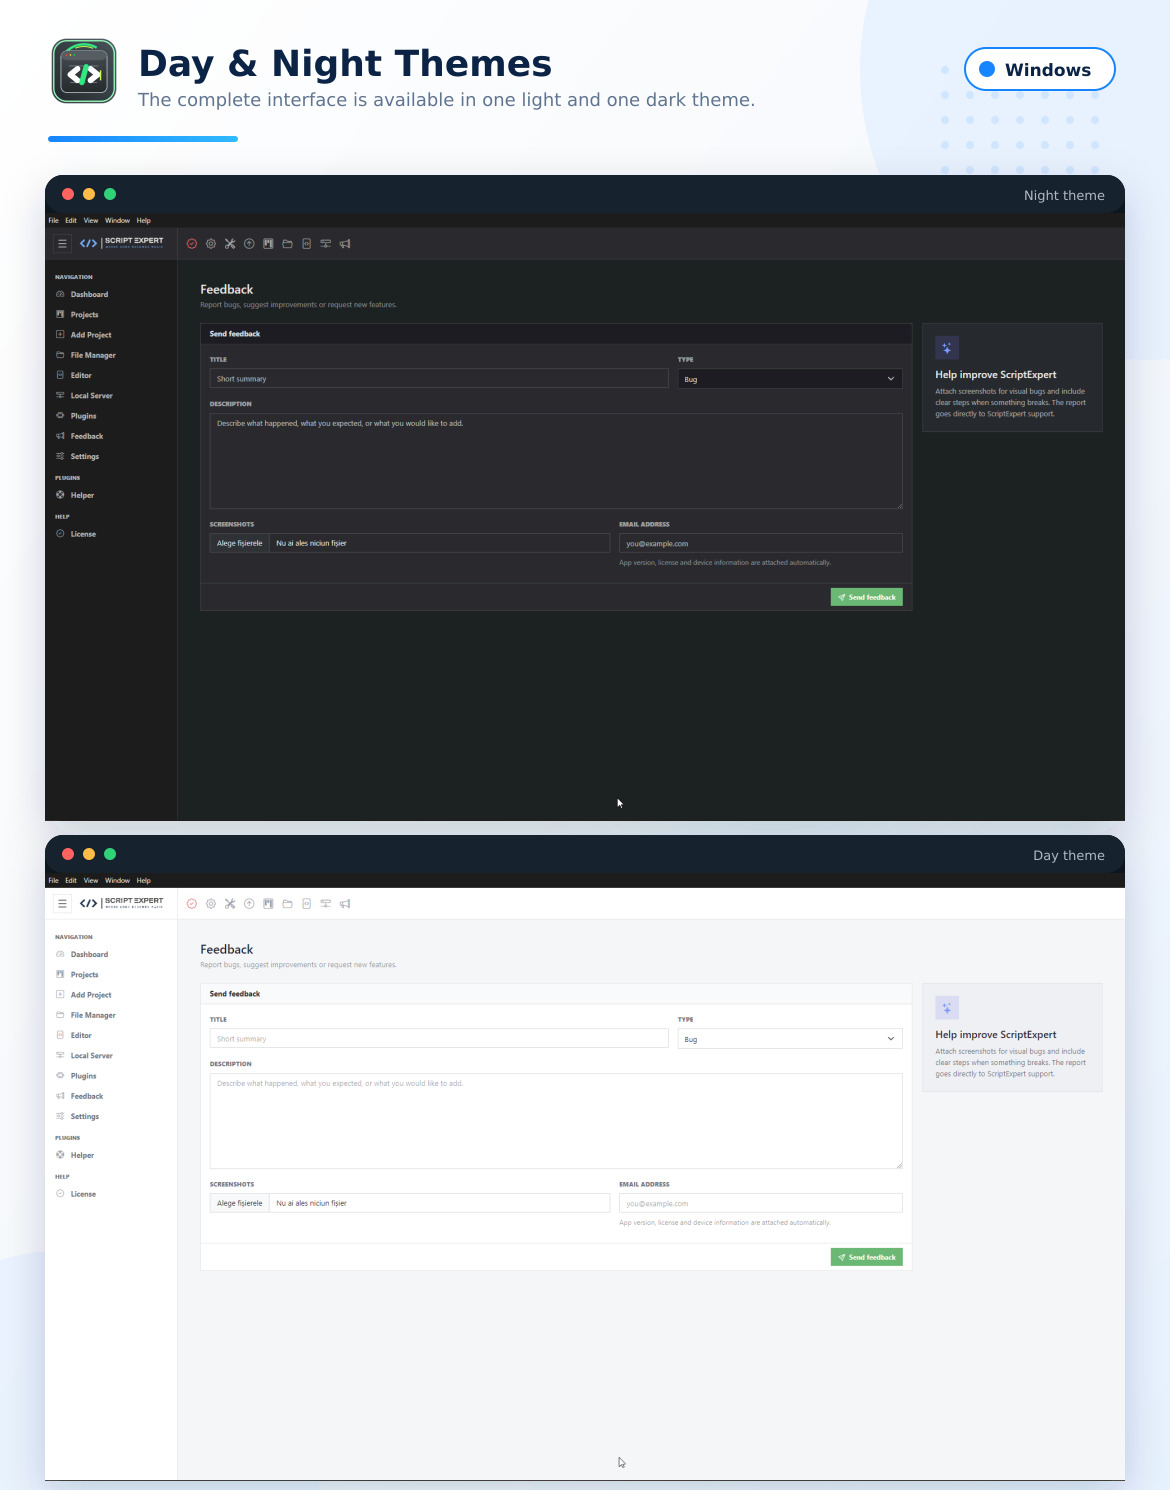Click the Script Expert logo in Night theme header
Screen dimensions: 1170x1490
(121, 243)
